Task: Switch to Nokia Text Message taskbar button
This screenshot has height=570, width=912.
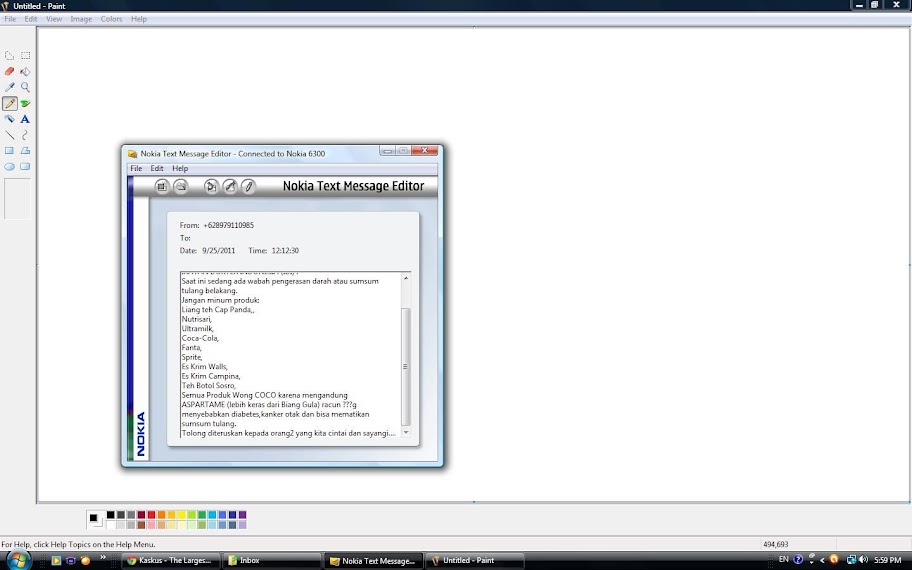Action: (372, 561)
